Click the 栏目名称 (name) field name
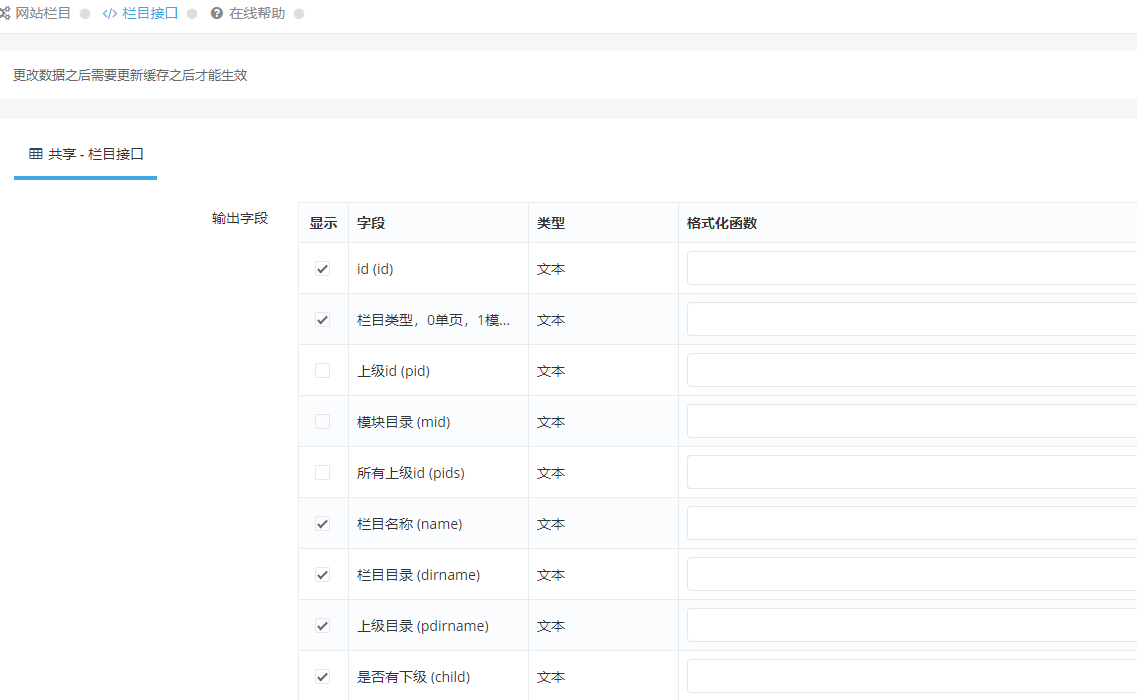 pos(410,524)
